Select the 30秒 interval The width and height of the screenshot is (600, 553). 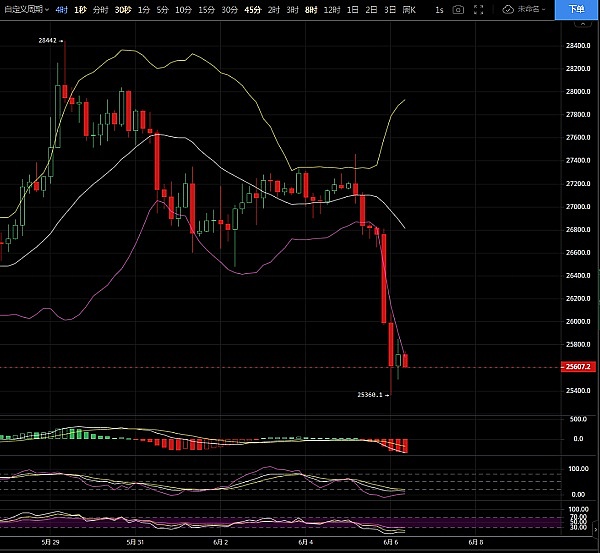point(122,9)
